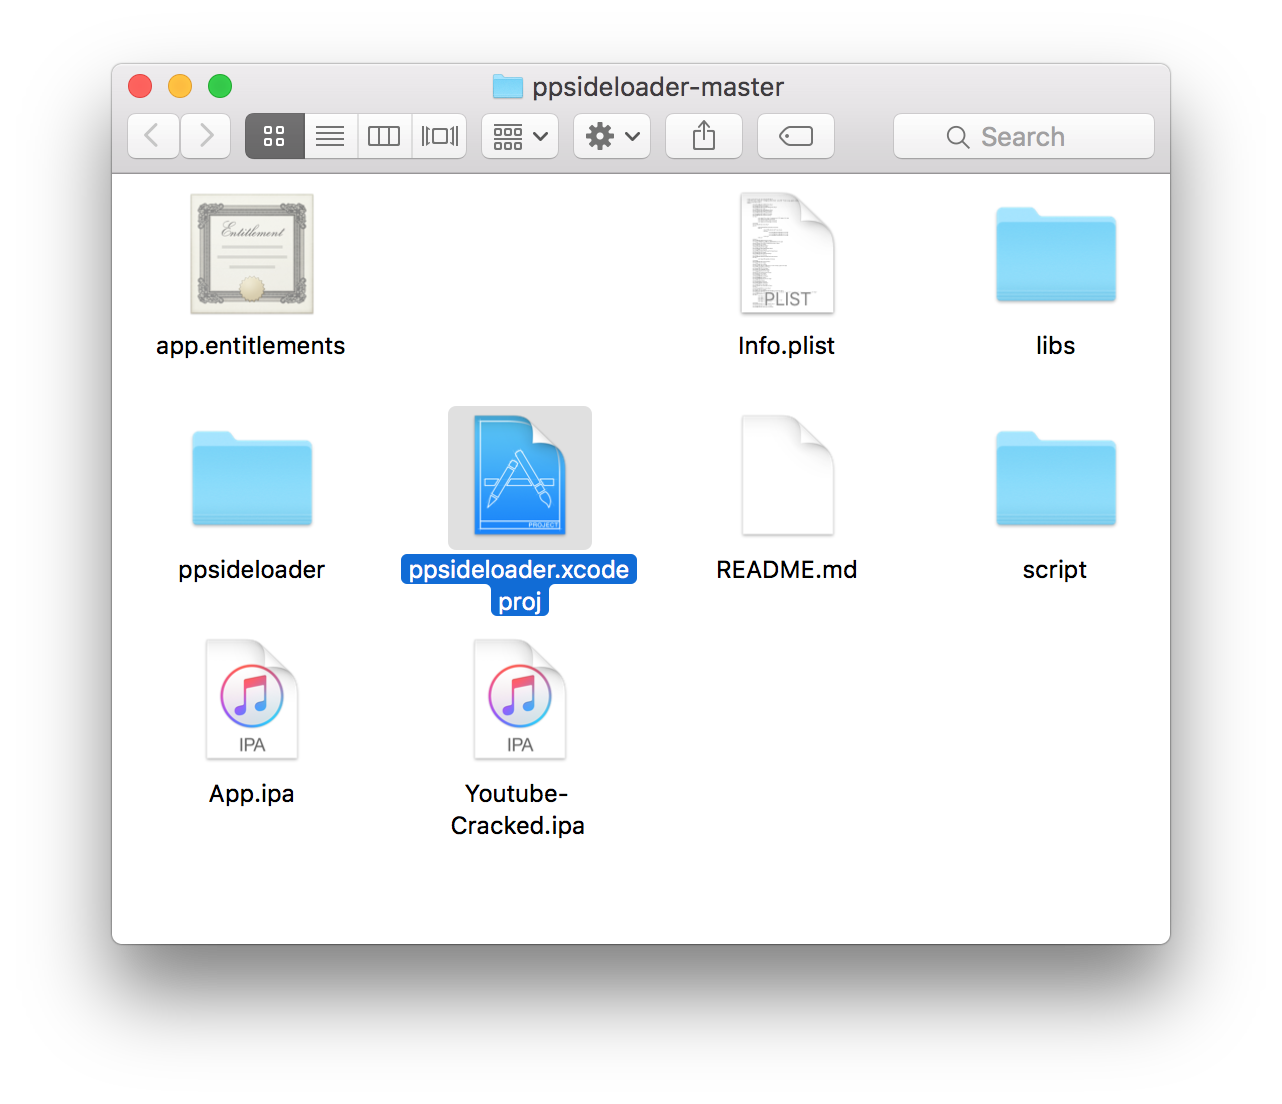Select the ppsideloader.xcodeproj Xcode project icon
Image resolution: width=1282 pixels, height=1104 pixels.
tap(520, 477)
